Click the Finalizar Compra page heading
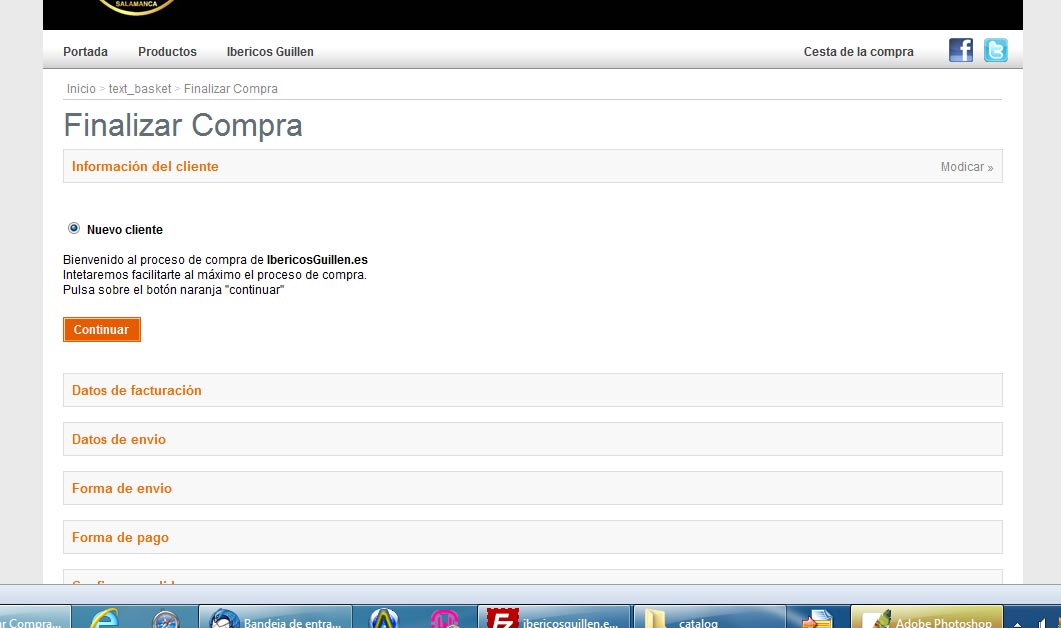Screen dimensions: 1061x628 [x=183, y=125]
